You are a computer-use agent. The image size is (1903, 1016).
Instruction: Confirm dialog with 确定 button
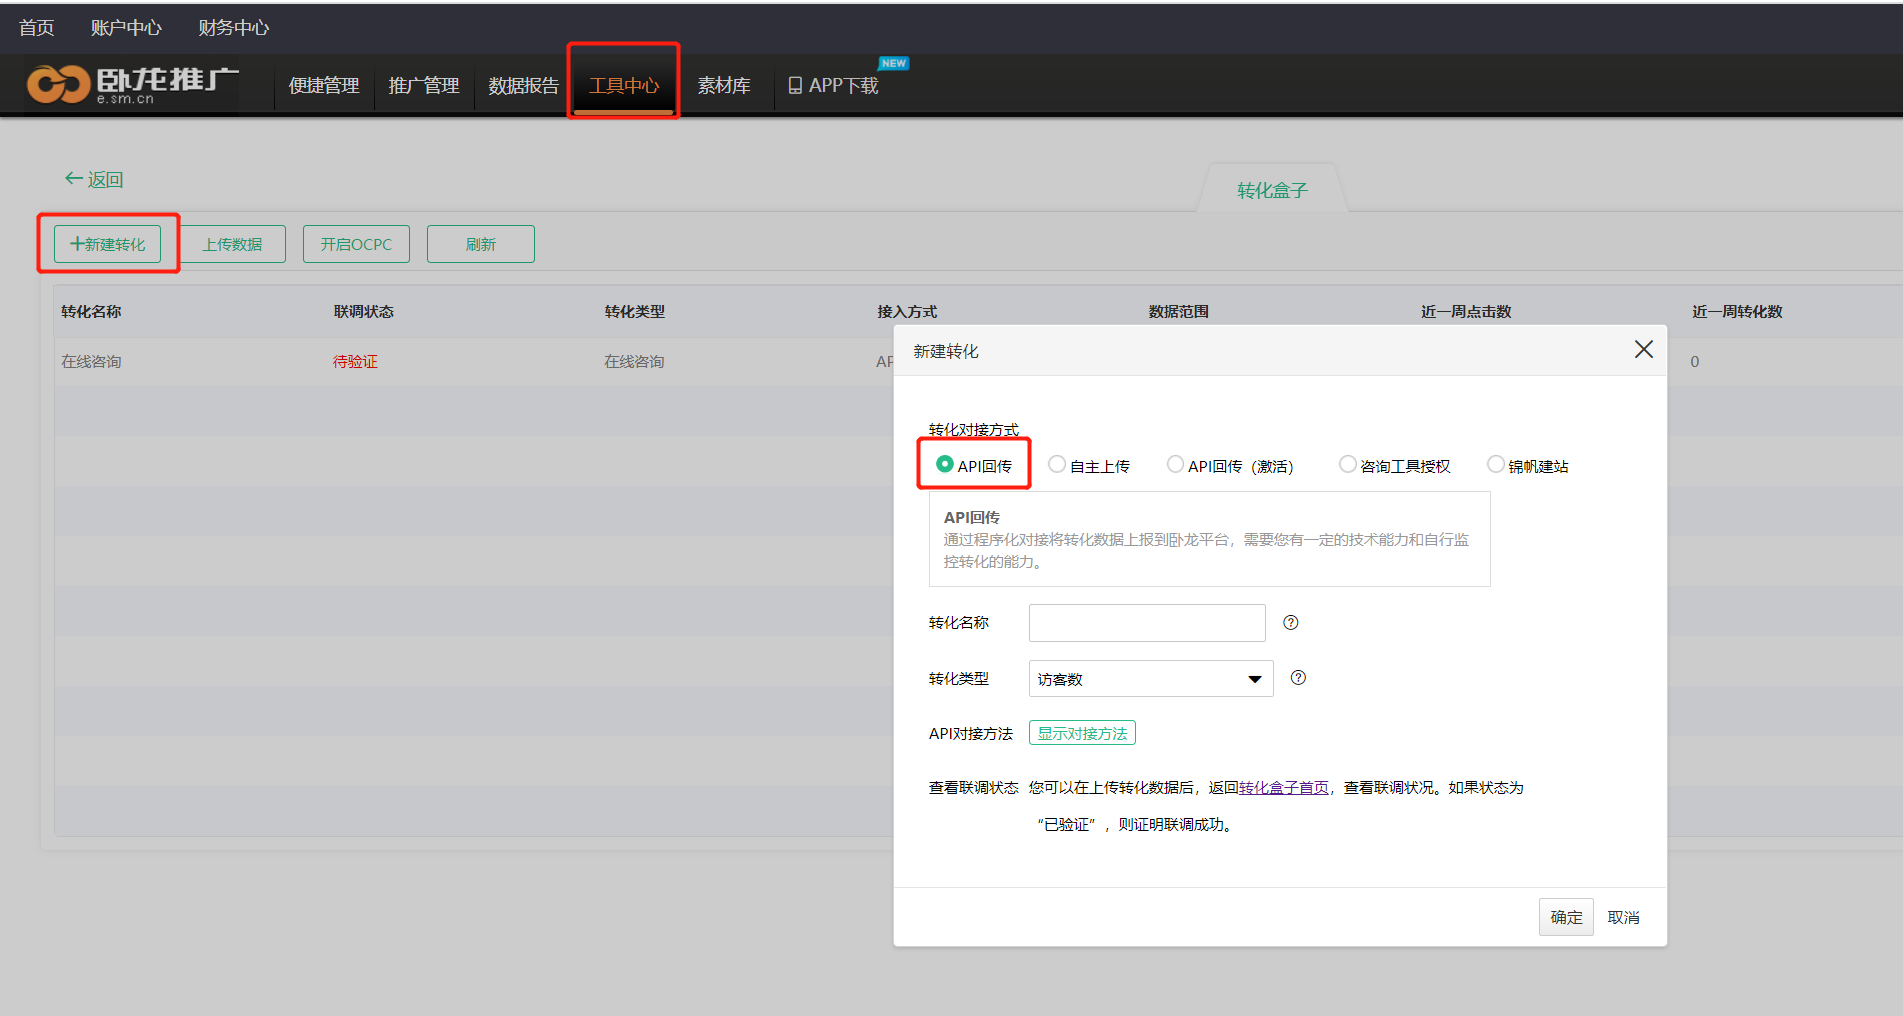pos(1565,917)
